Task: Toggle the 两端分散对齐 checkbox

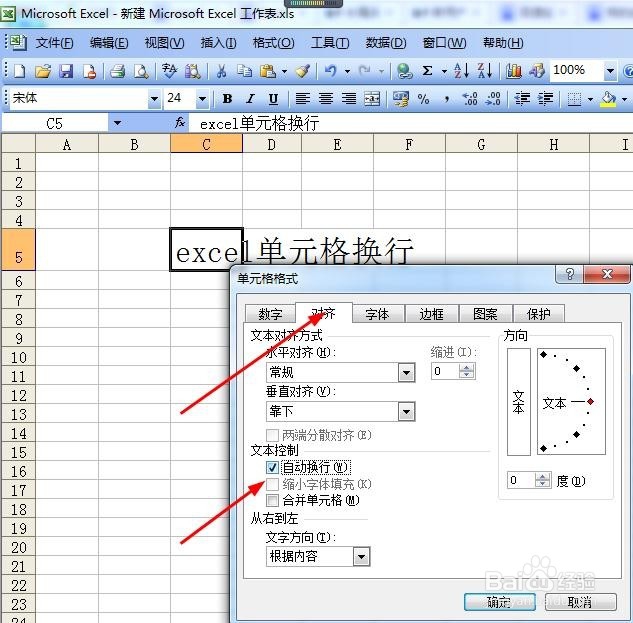Action: point(272,435)
